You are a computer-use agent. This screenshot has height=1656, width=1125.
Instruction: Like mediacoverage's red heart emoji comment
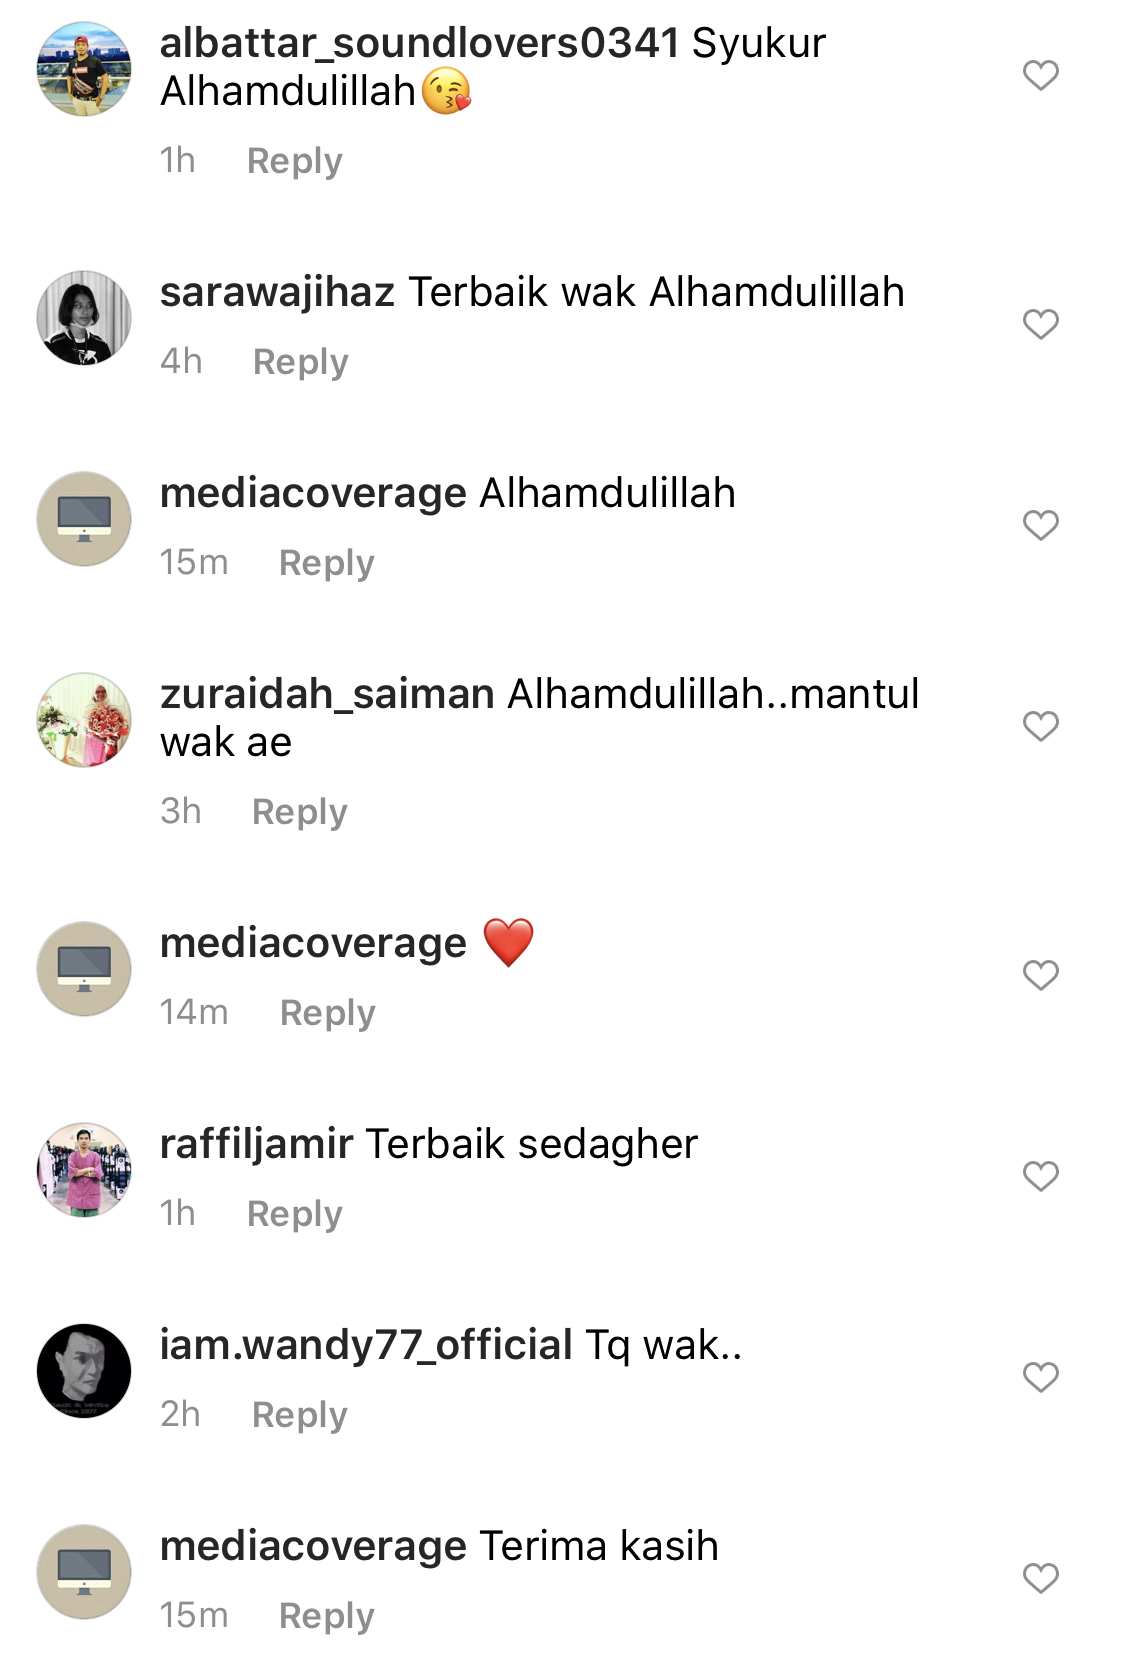[x=1040, y=975]
